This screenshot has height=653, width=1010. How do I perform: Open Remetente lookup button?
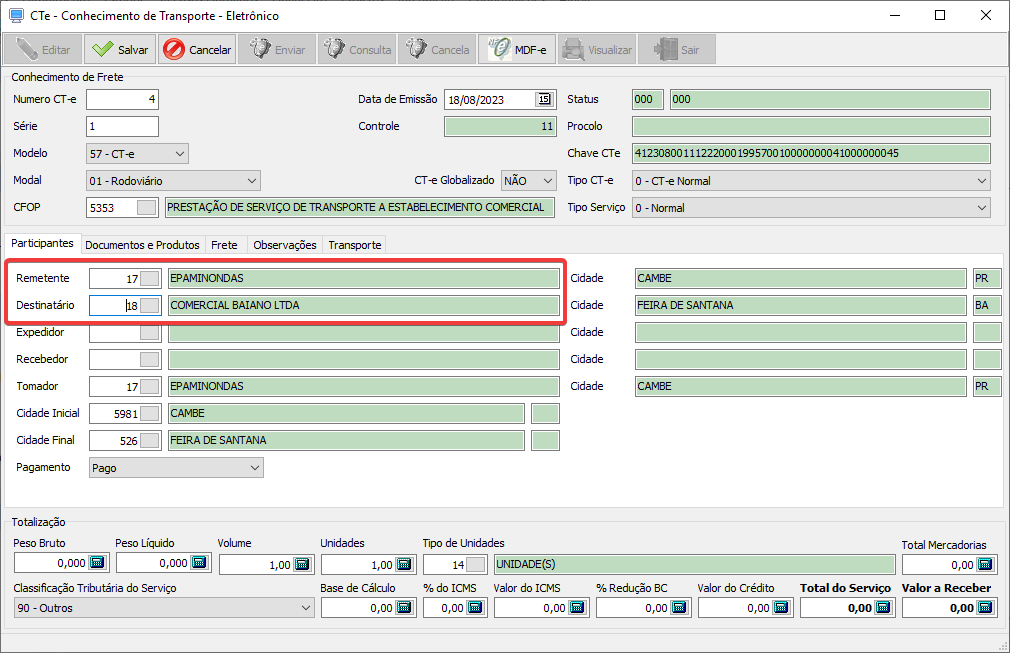(x=149, y=278)
